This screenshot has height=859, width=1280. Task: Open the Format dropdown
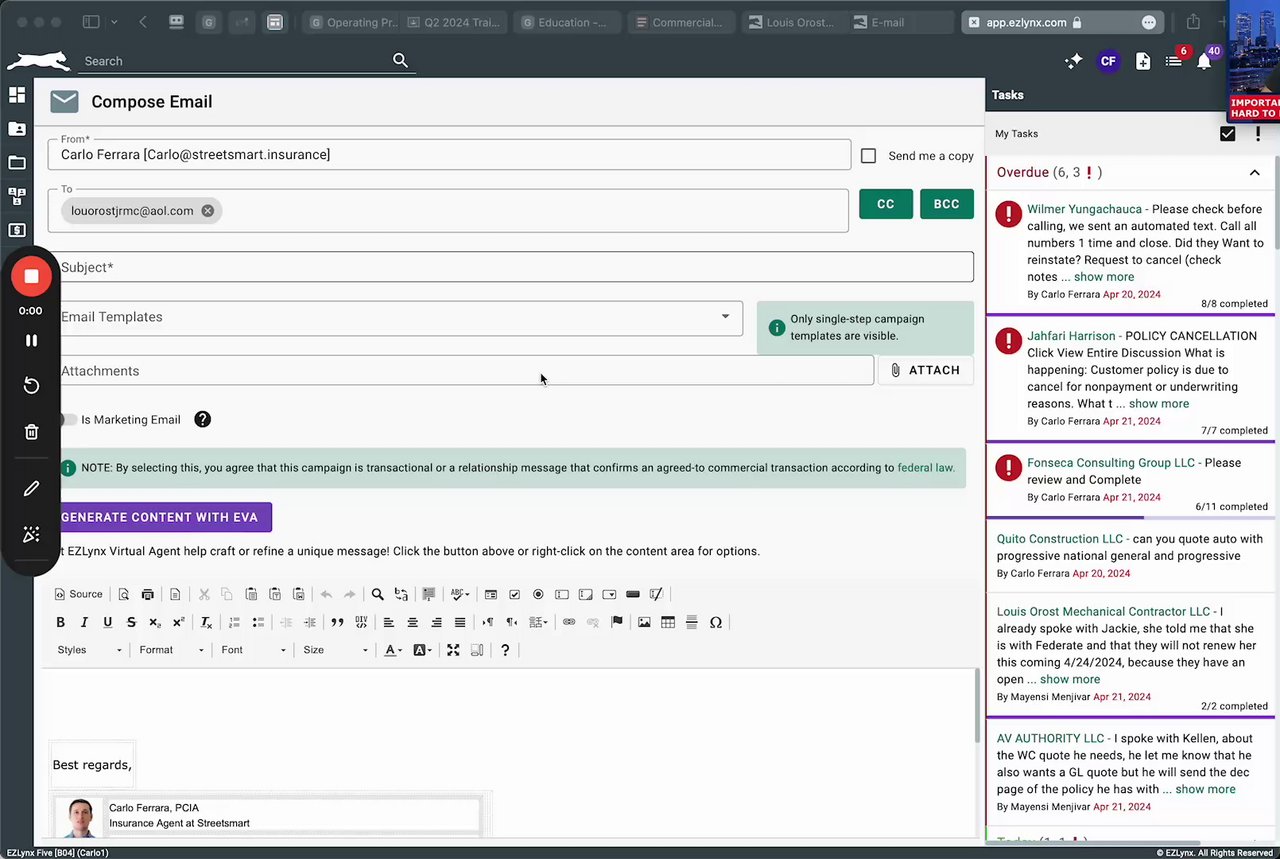coord(172,650)
